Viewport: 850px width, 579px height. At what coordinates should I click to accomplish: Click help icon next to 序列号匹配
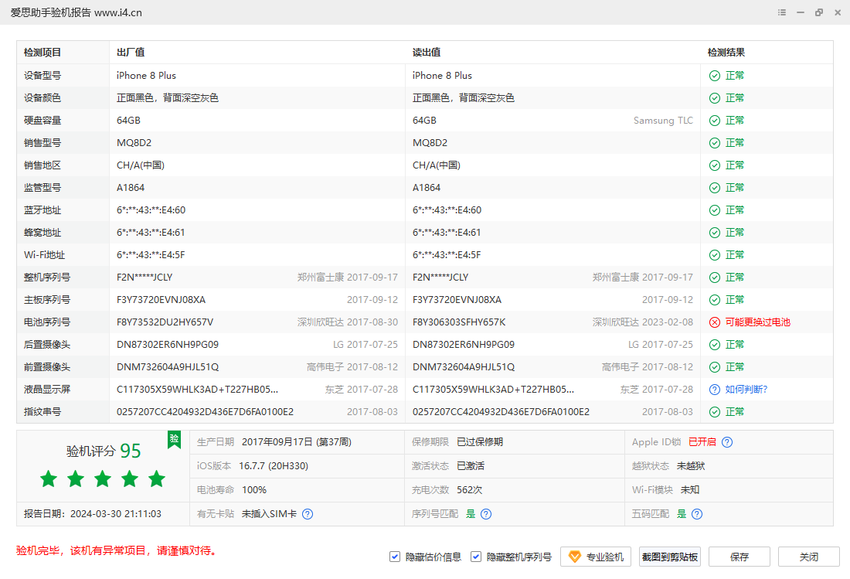(x=486, y=514)
